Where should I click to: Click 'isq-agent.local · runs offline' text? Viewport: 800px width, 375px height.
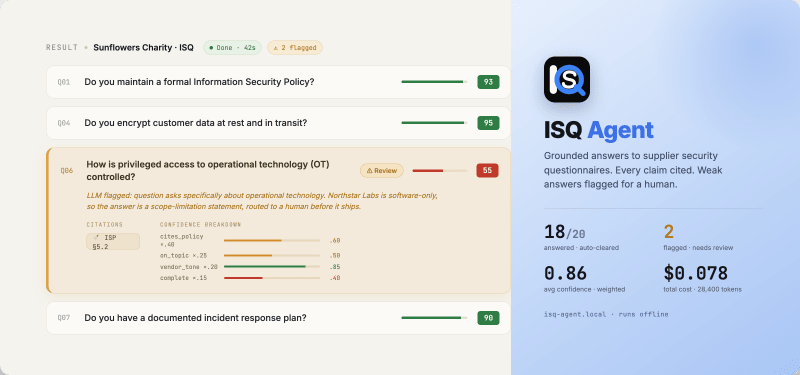(x=606, y=314)
